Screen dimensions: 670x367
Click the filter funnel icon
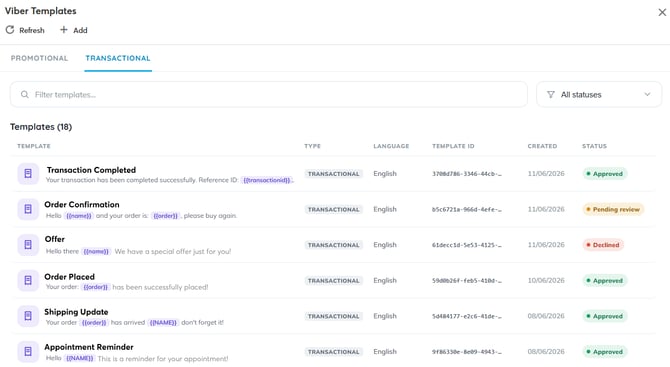click(x=551, y=94)
